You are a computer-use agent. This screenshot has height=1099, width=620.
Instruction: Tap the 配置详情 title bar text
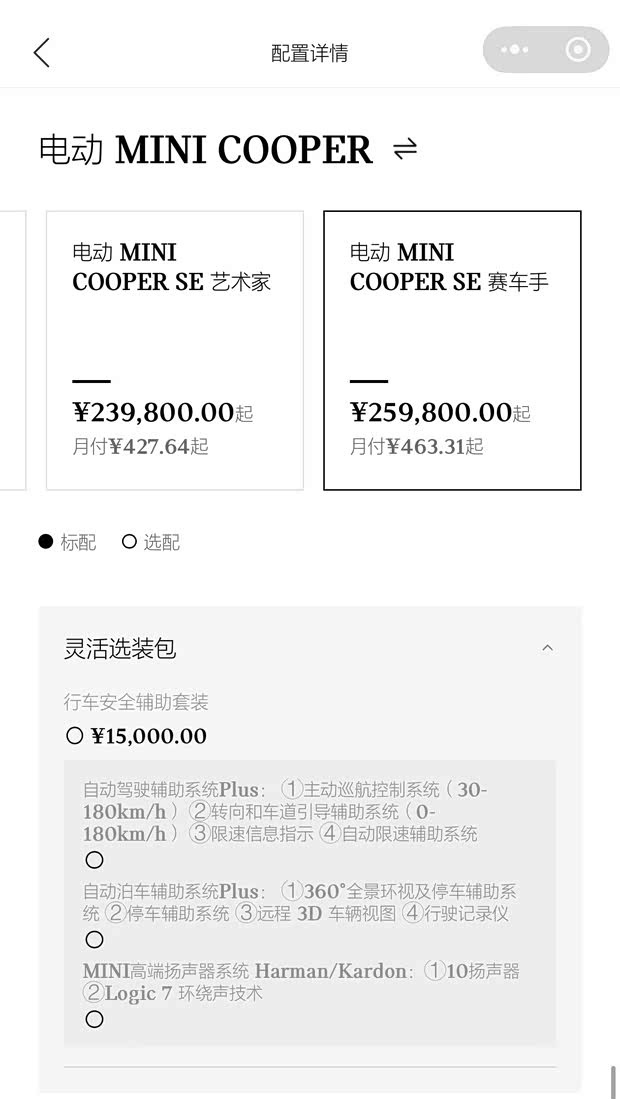(310, 51)
